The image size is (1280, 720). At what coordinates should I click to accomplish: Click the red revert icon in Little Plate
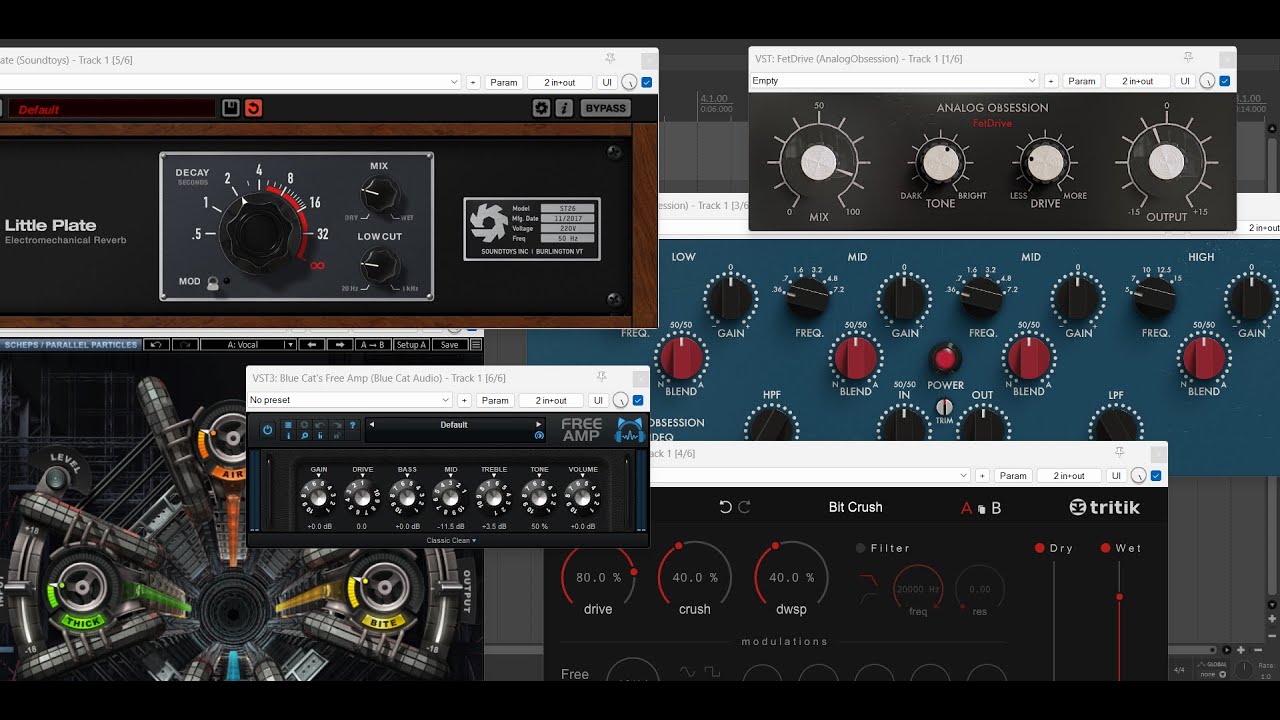[253, 108]
